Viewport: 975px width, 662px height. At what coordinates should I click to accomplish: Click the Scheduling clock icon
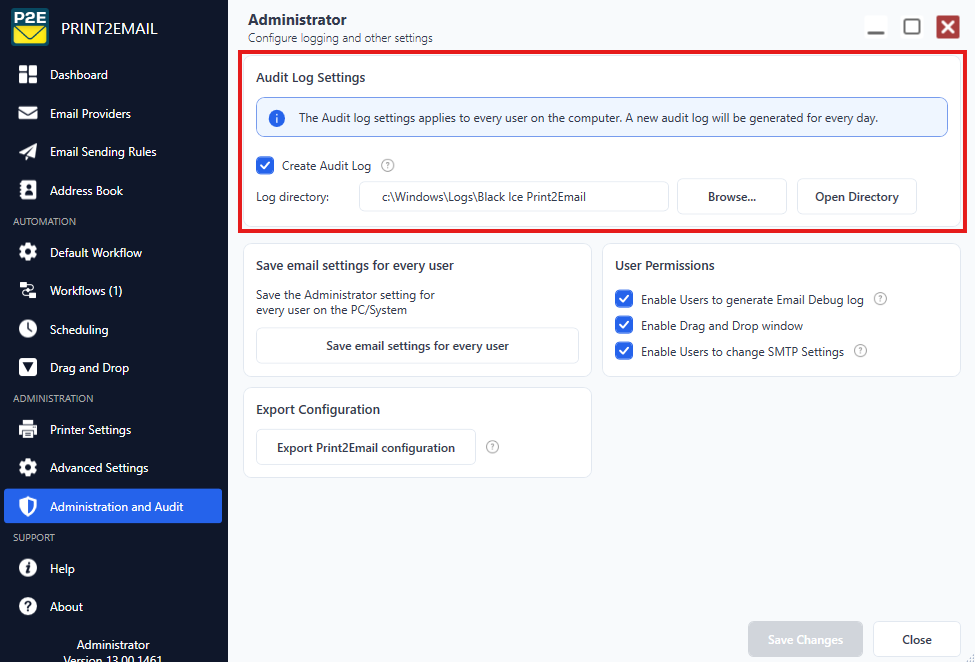tap(28, 329)
